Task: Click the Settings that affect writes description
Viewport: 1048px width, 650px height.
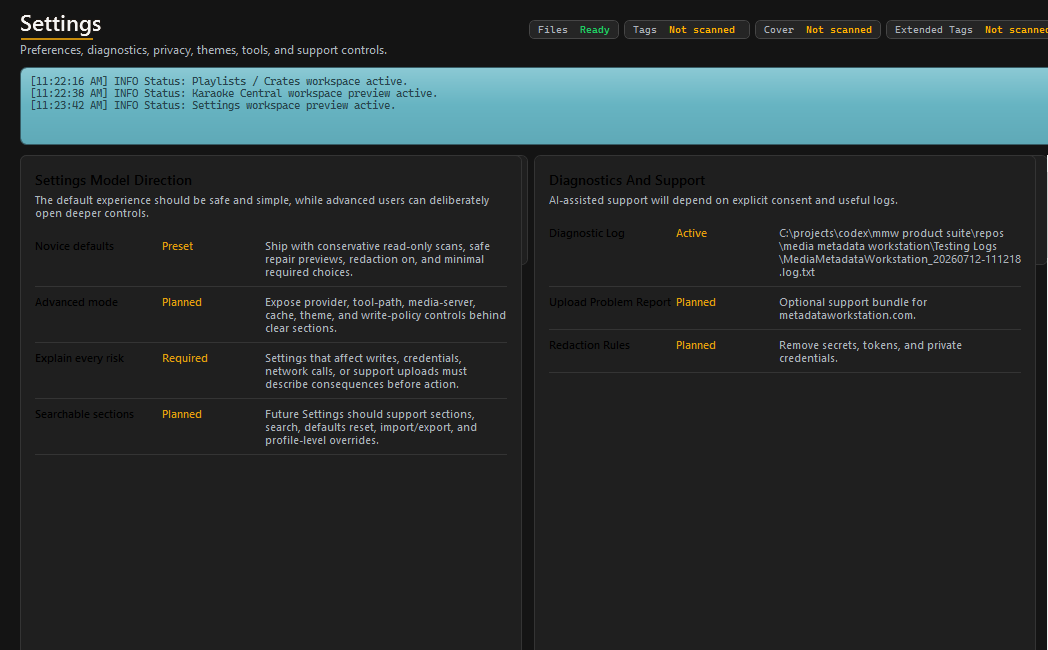Action: 366,371
